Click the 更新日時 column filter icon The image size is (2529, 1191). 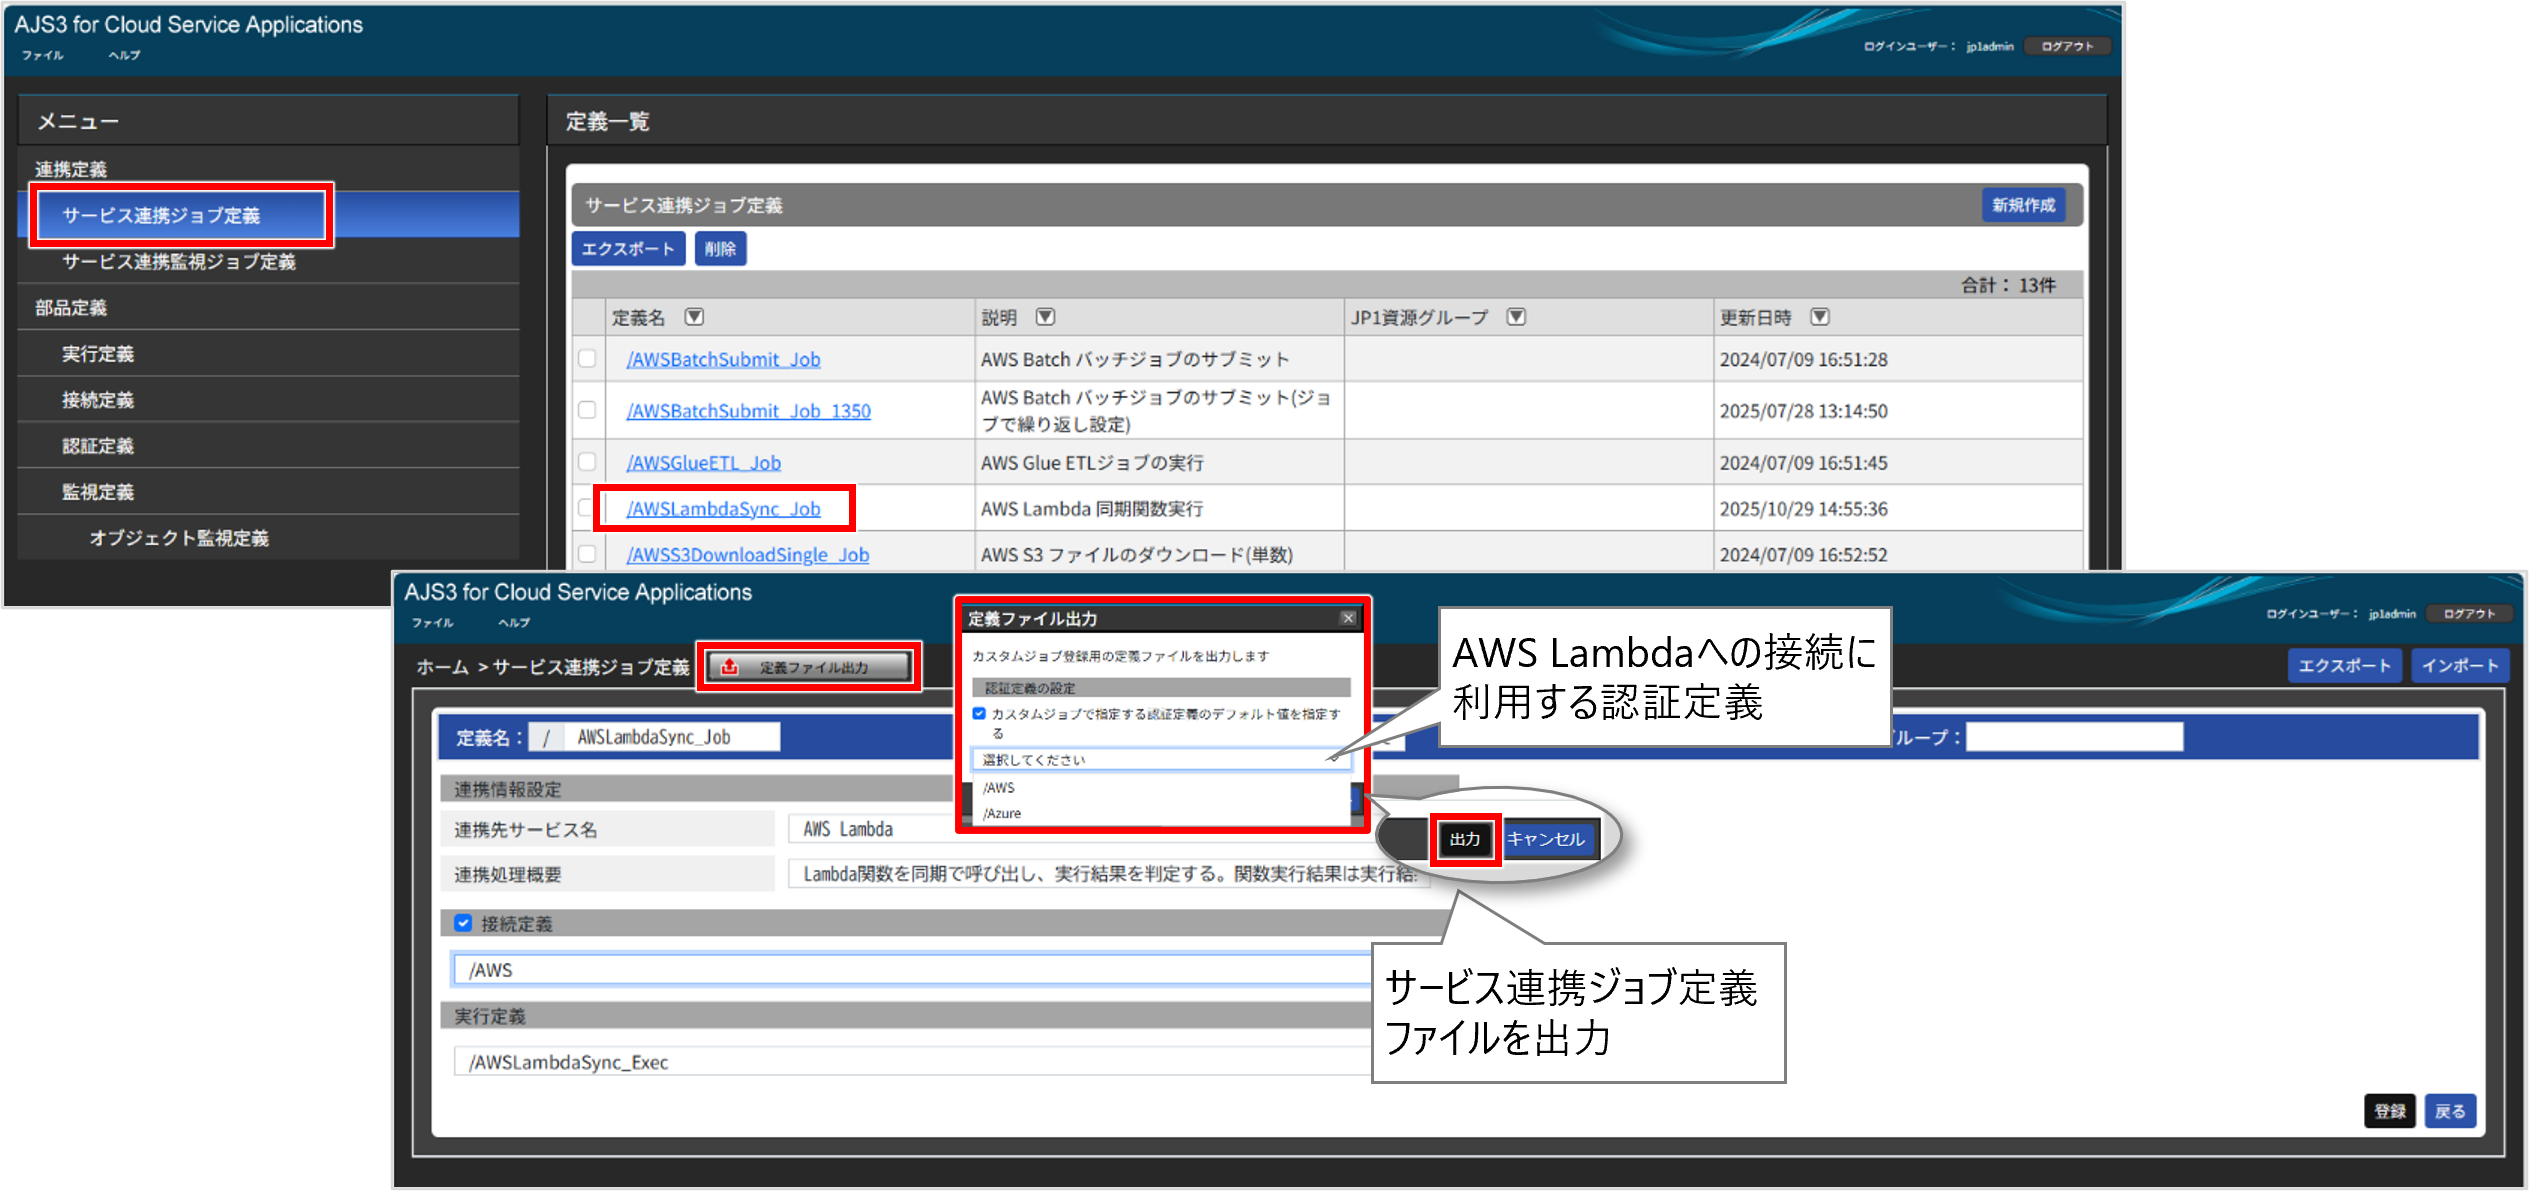1820,317
